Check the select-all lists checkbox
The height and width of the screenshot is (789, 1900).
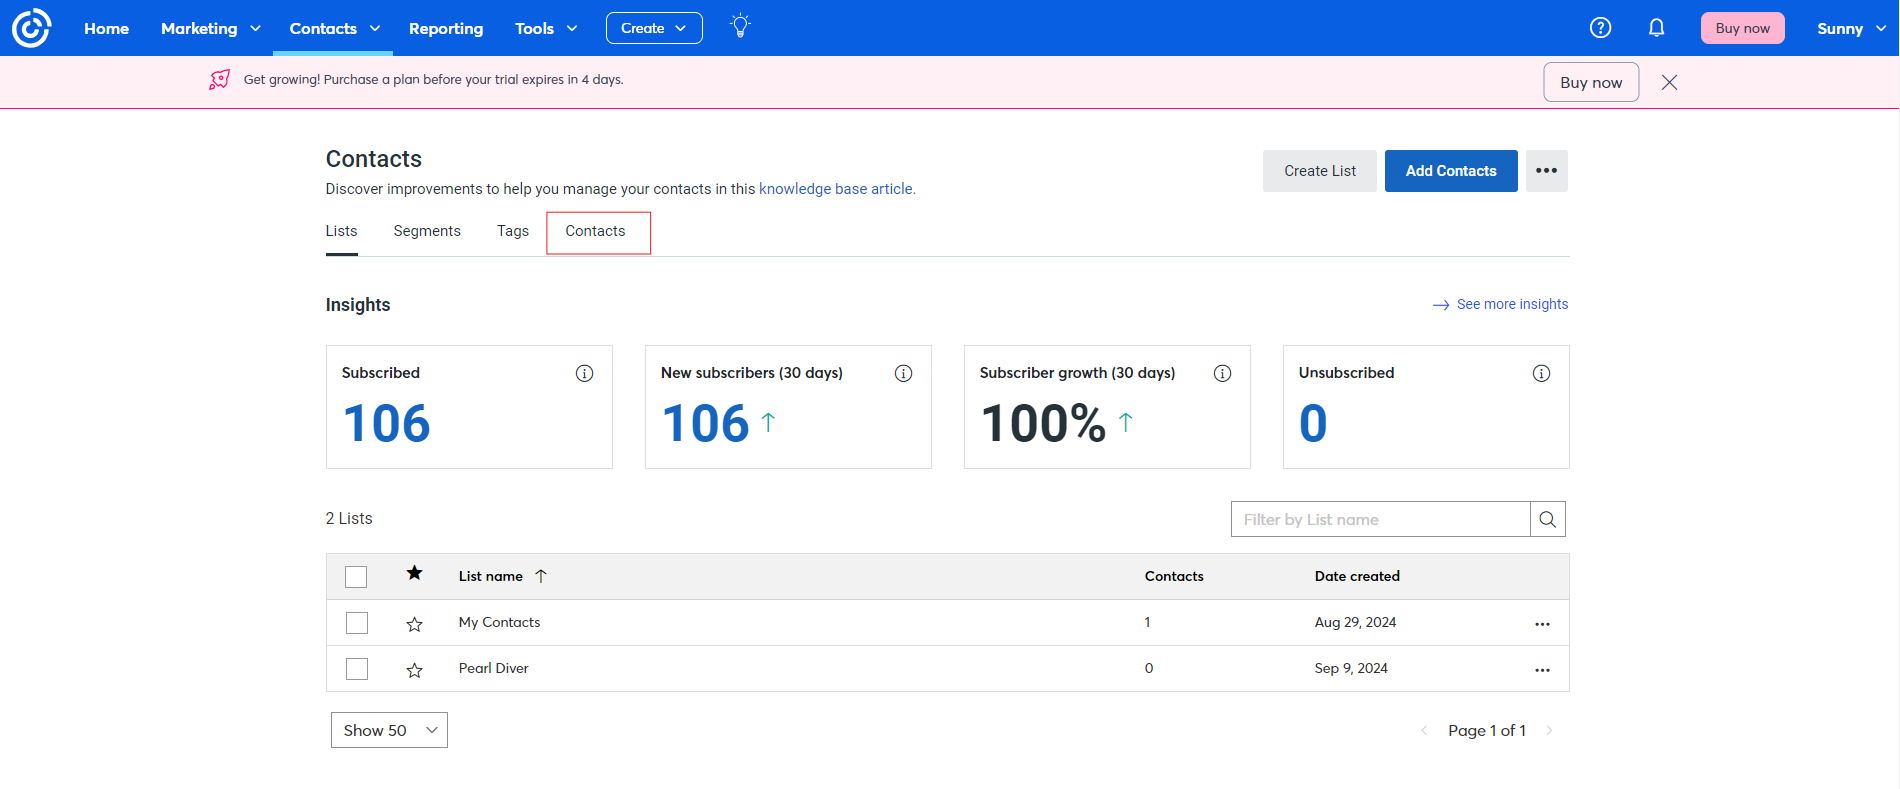pyautogui.click(x=356, y=577)
